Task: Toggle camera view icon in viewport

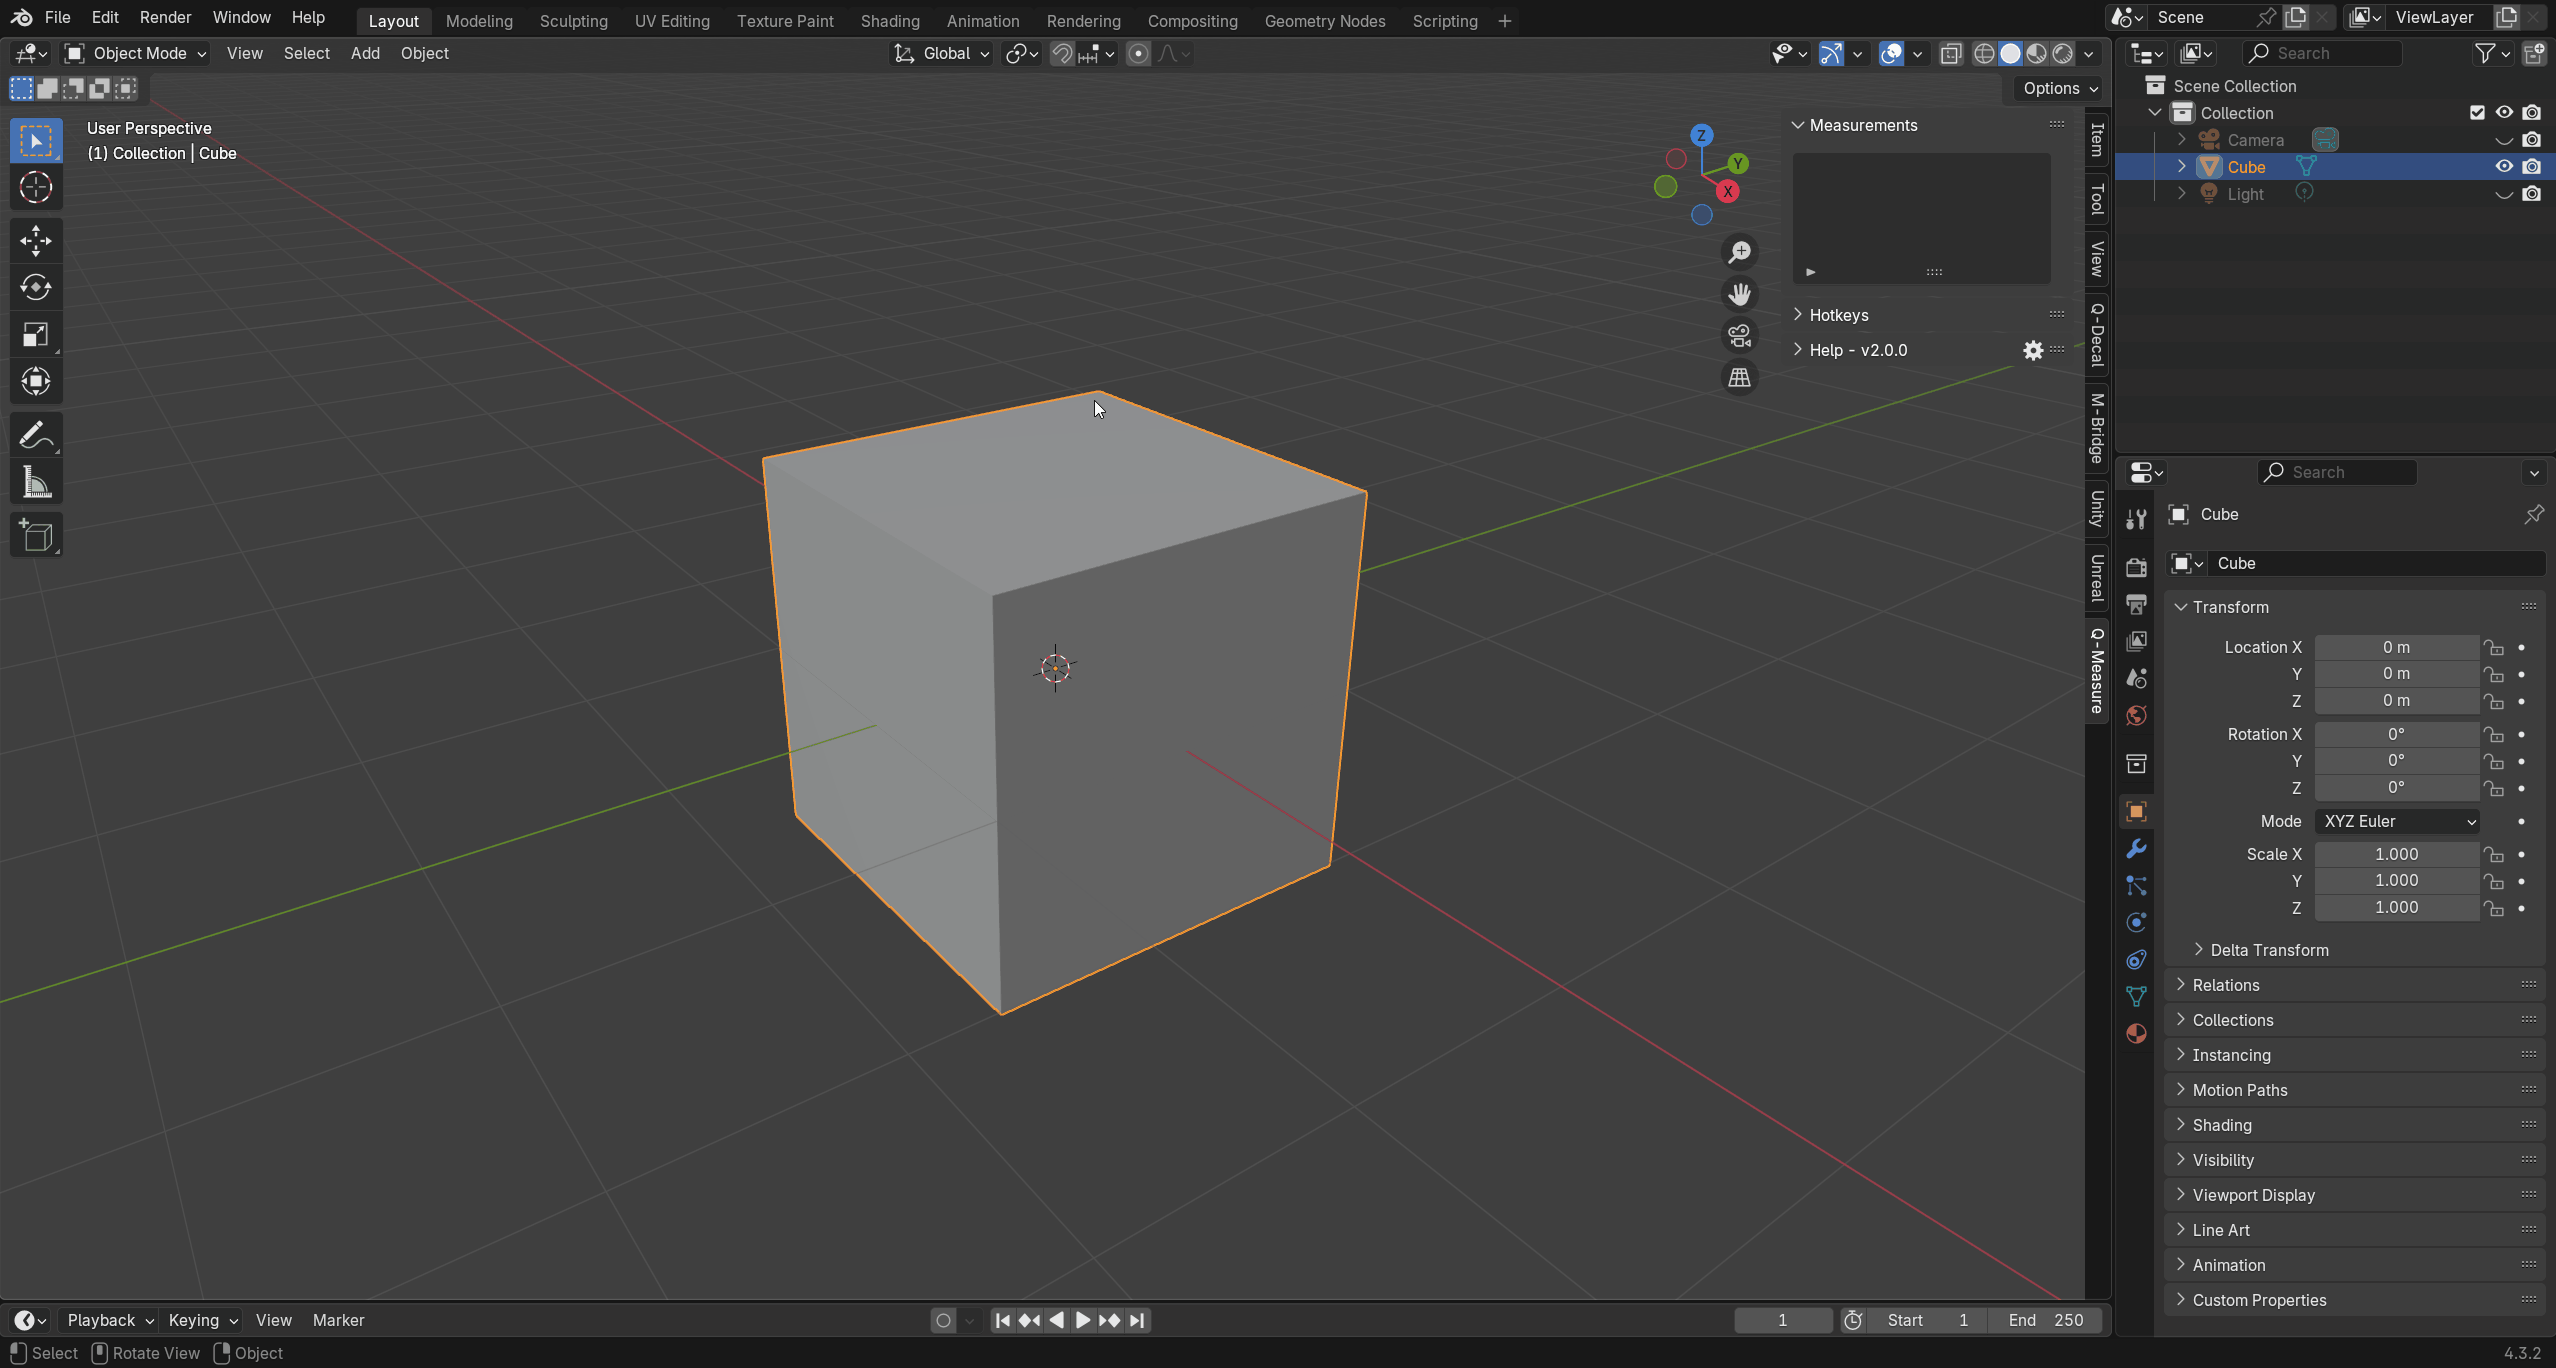Action: pos(1740,336)
